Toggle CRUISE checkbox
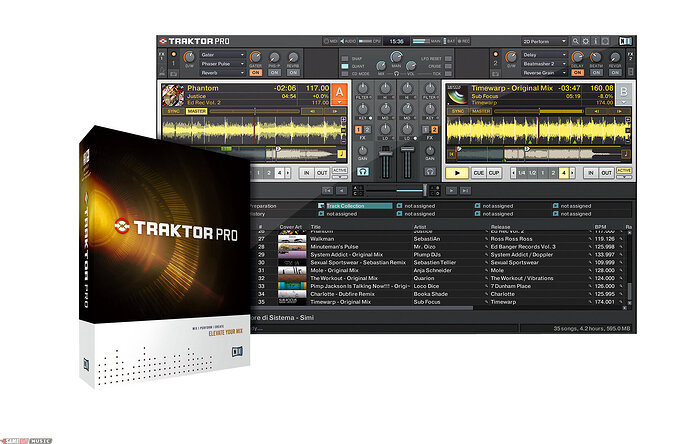Viewport: 690px width, 444px height. pyautogui.click(x=448, y=66)
